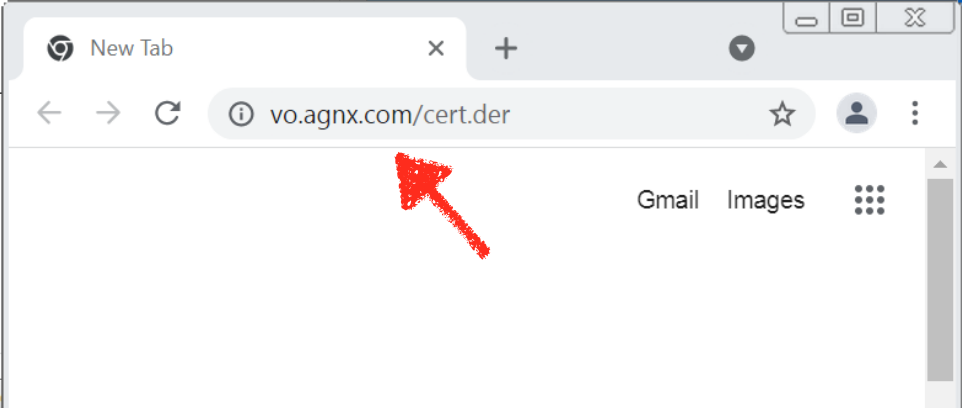Close the New Tab tab
The width and height of the screenshot is (962, 408).
pos(436,48)
